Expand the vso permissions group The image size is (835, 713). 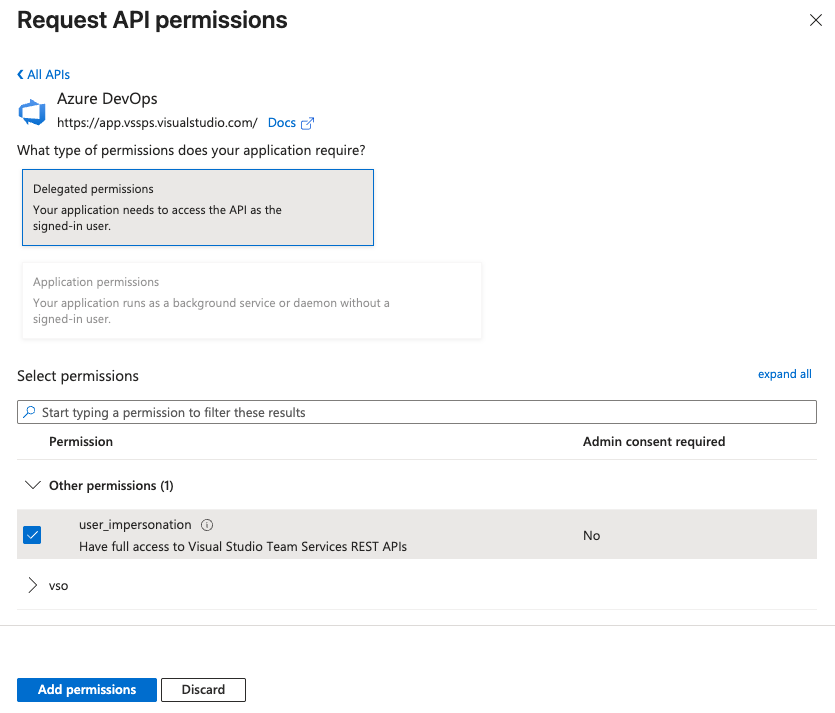(32, 585)
